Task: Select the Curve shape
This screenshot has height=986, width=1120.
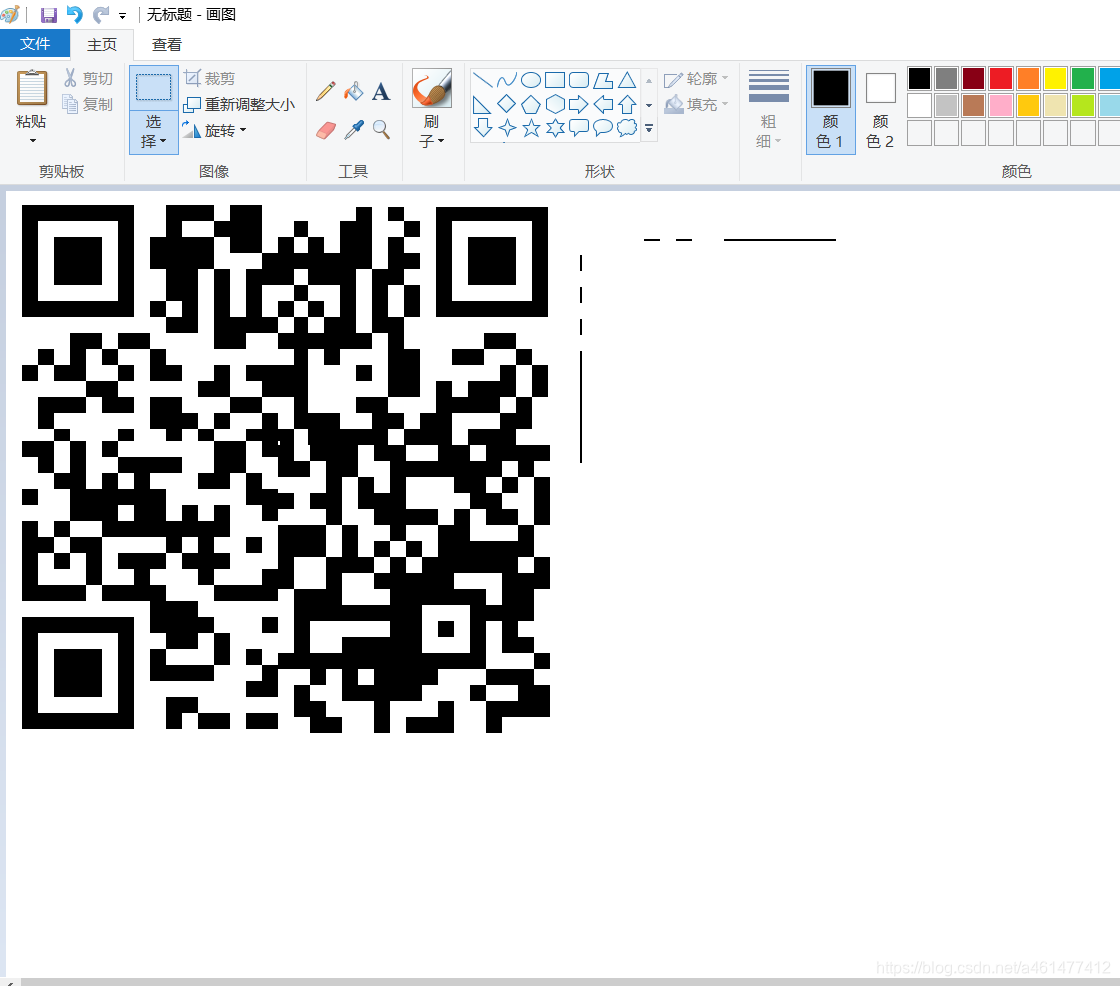Action: pos(506,80)
